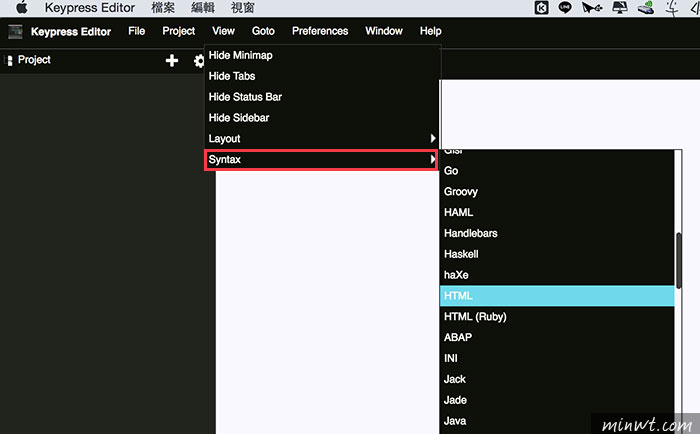The height and width of the screenshot is (434, 700).
Task: Select Jack syntax
Action: [557, 379]
